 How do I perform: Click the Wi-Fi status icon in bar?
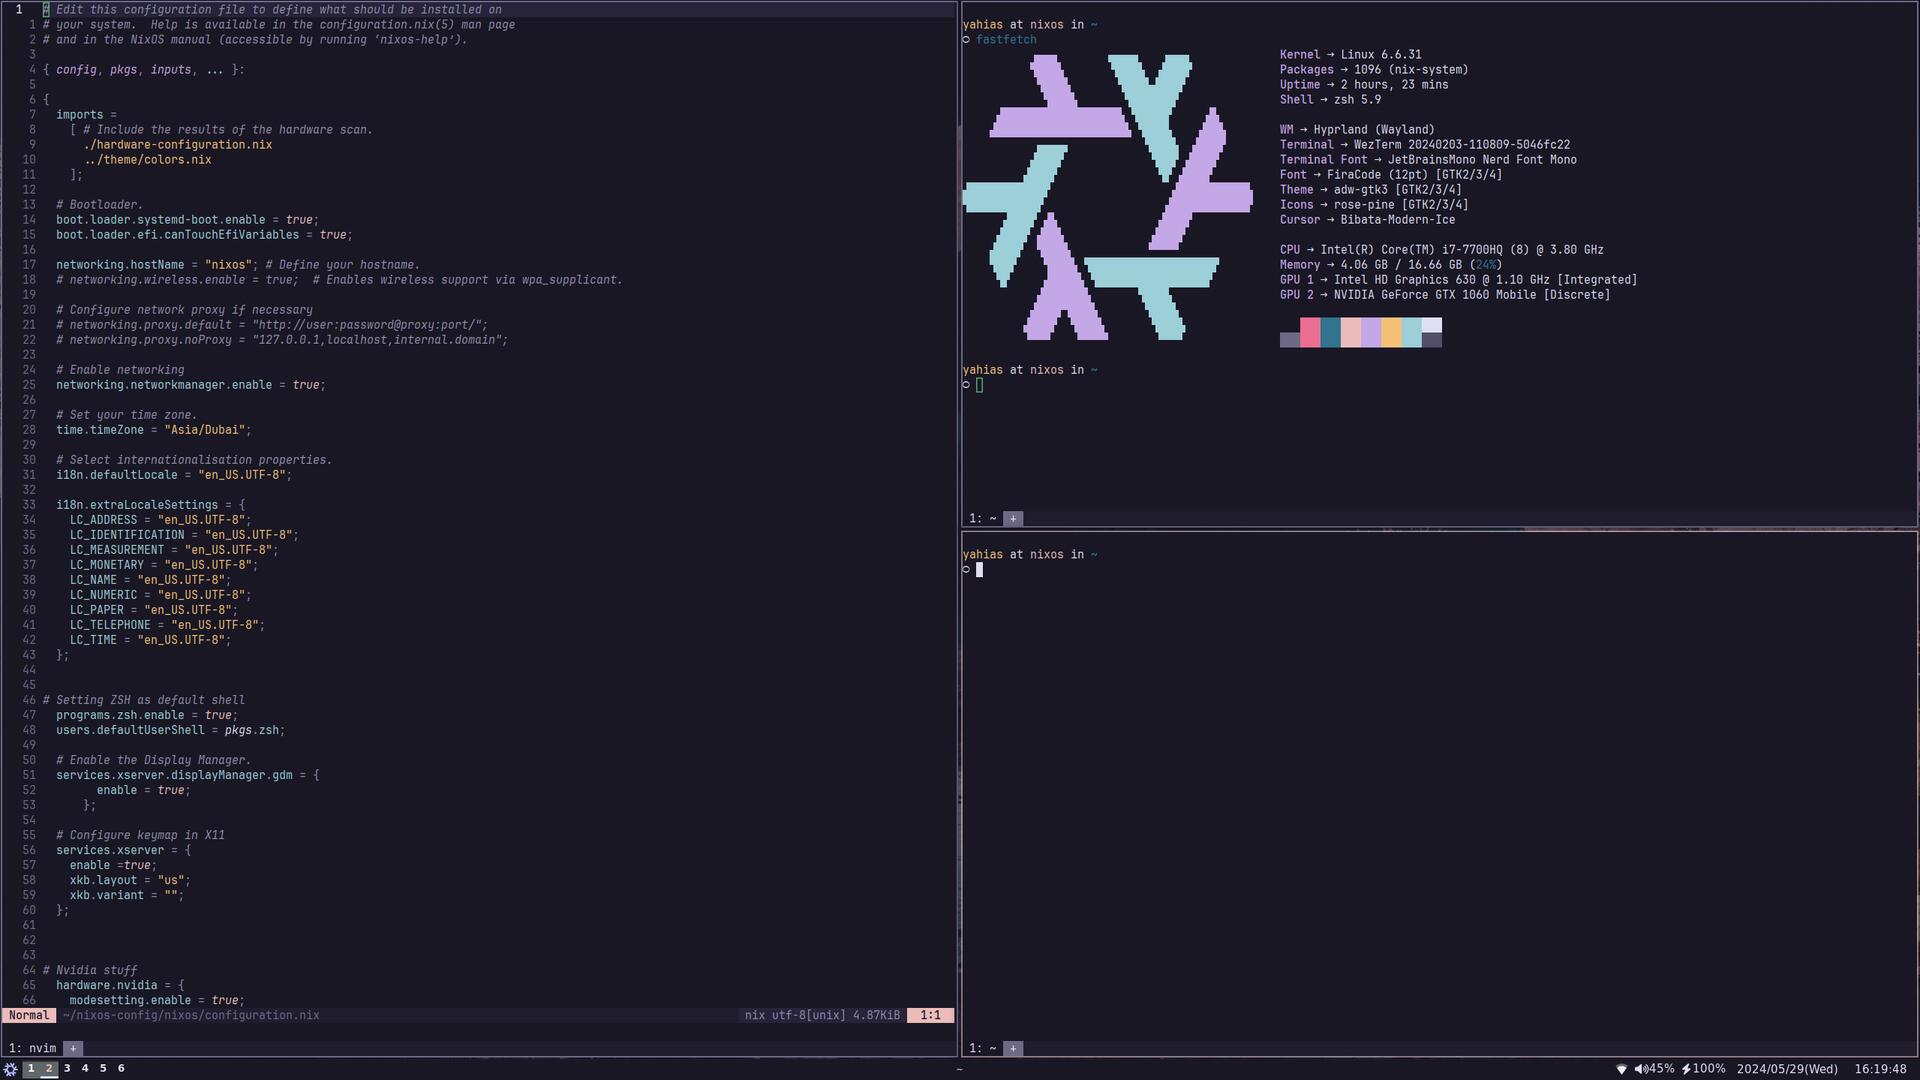[x=1621, y=1069]
